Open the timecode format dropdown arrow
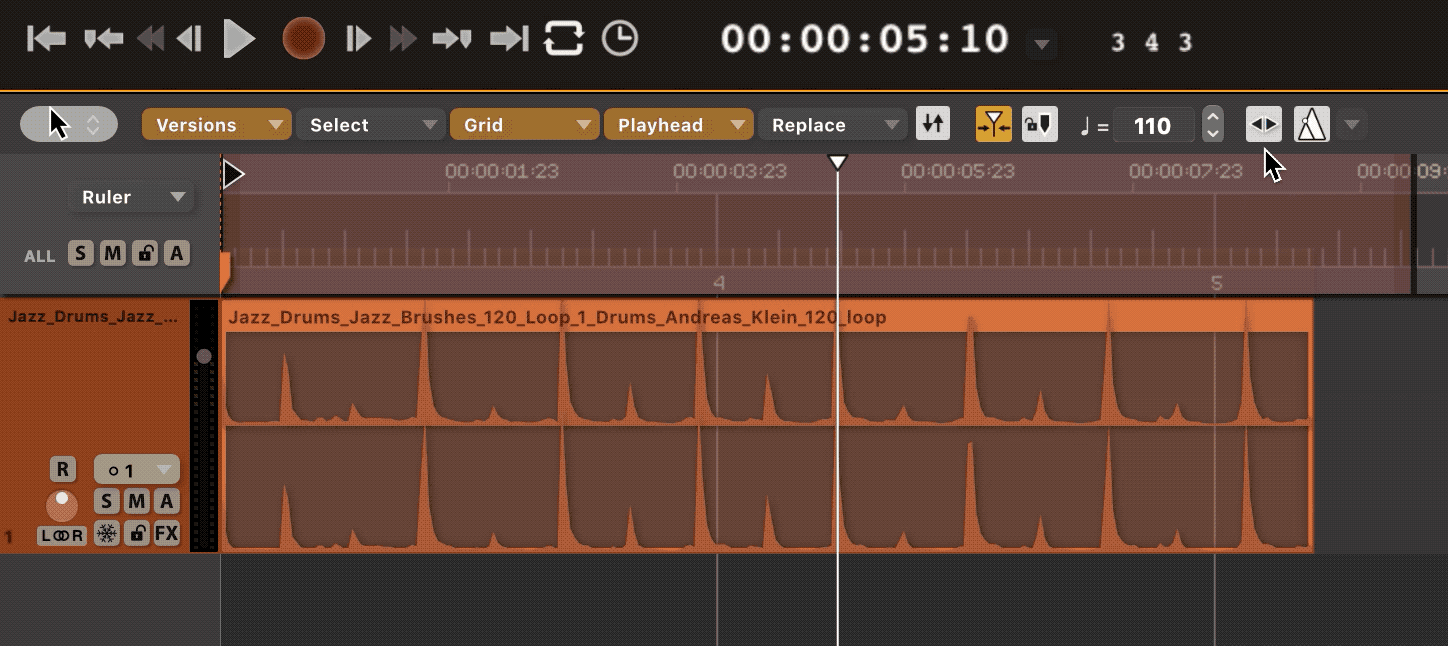 tap(1042, 45)
